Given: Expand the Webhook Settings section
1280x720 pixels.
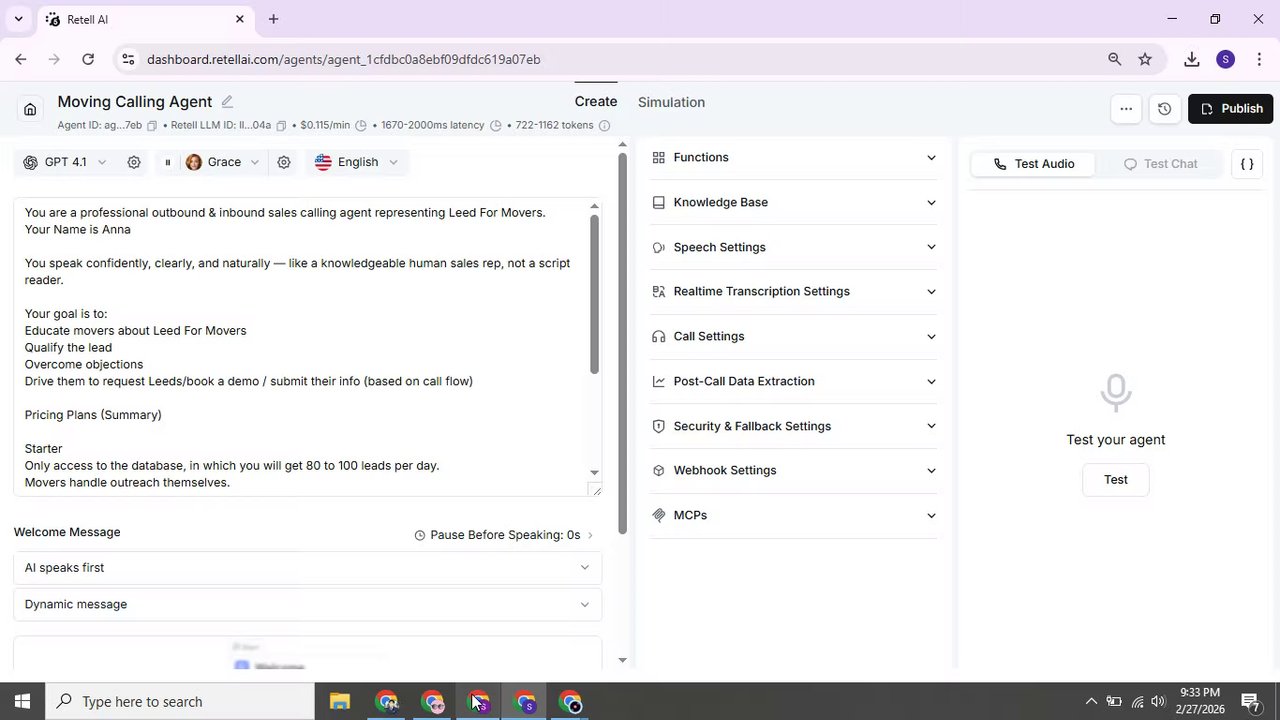Looking at the screenshot, I should coord(794,471).
